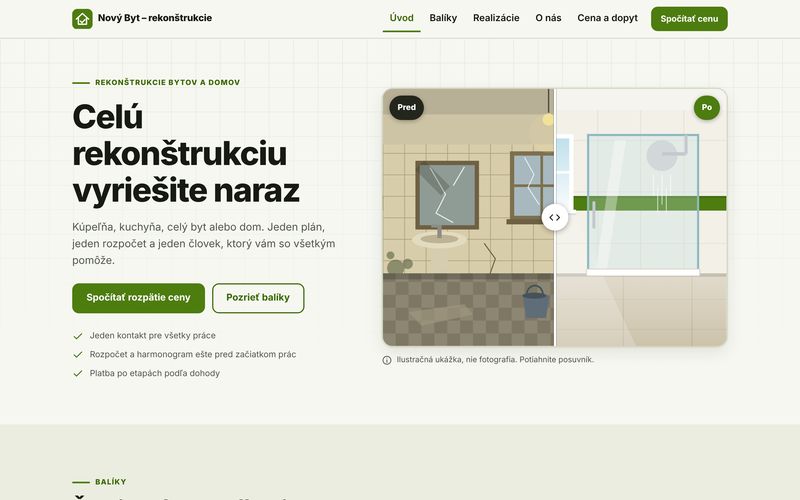Click the renovated bathroom illustration with glass shower
This screenshot has width=800, height=500.
point(641,217)
